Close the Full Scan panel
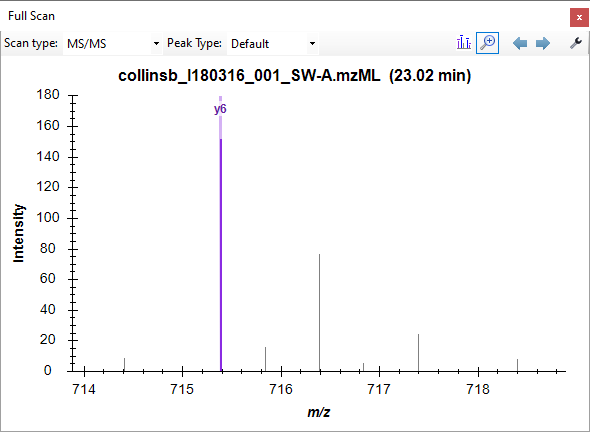This screenshot has height=432, width=590. coord(579,17)
